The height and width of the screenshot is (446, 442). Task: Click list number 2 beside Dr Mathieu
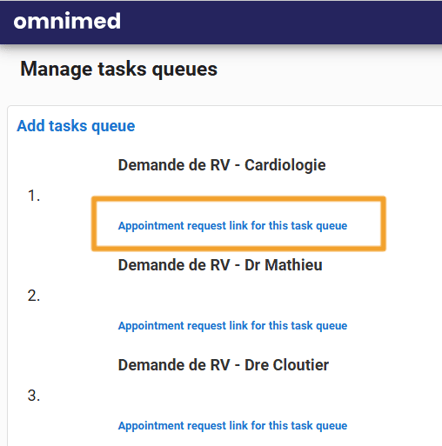point(34,296)
